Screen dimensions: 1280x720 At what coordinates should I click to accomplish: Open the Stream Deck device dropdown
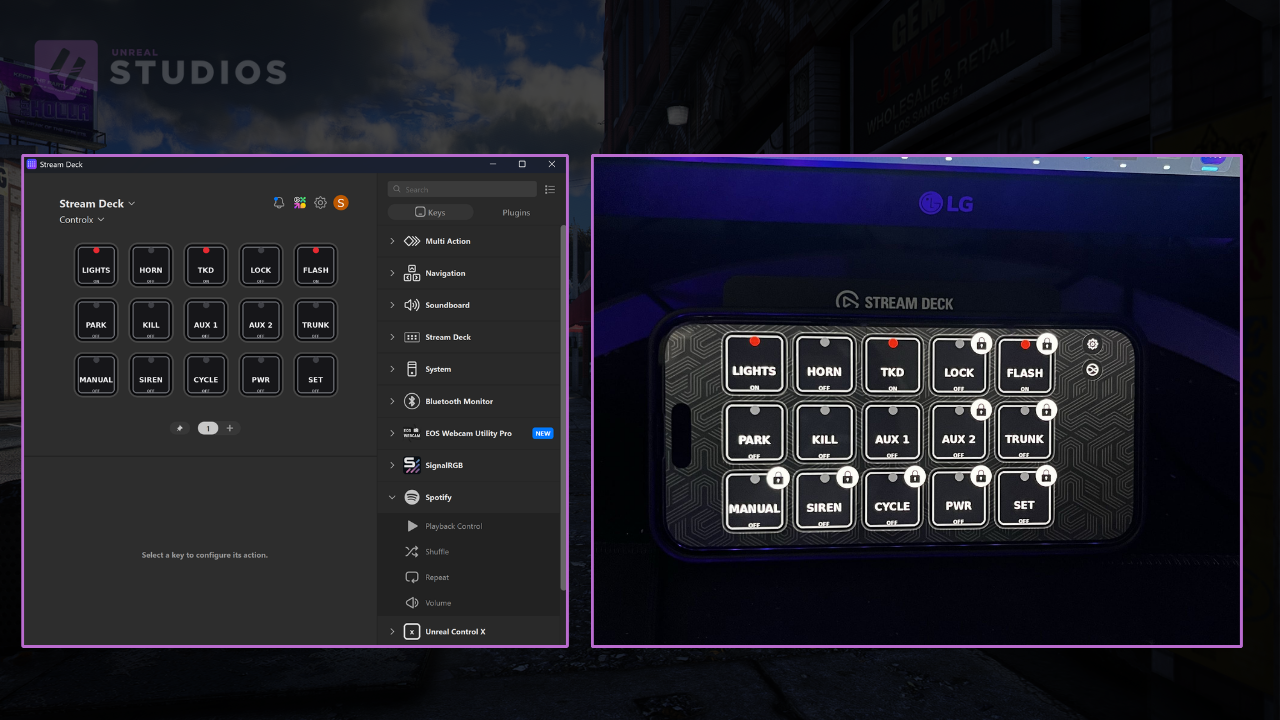[x=97, y=203]
